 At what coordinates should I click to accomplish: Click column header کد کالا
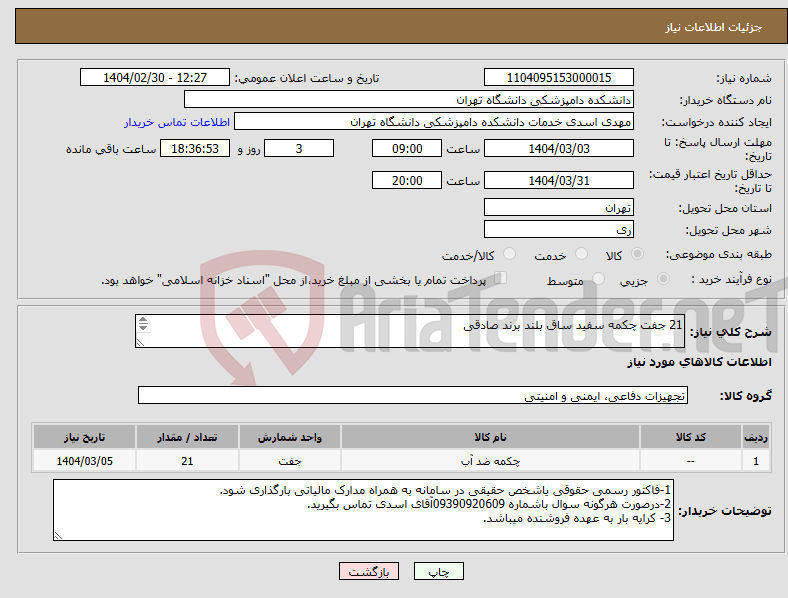691,437
